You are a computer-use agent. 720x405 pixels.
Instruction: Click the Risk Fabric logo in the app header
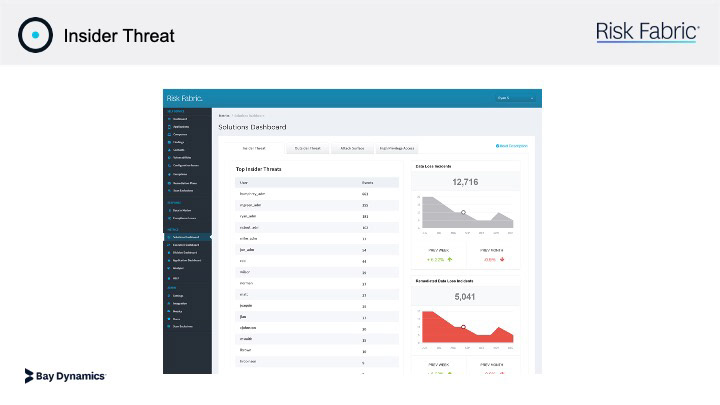point(185,98)
